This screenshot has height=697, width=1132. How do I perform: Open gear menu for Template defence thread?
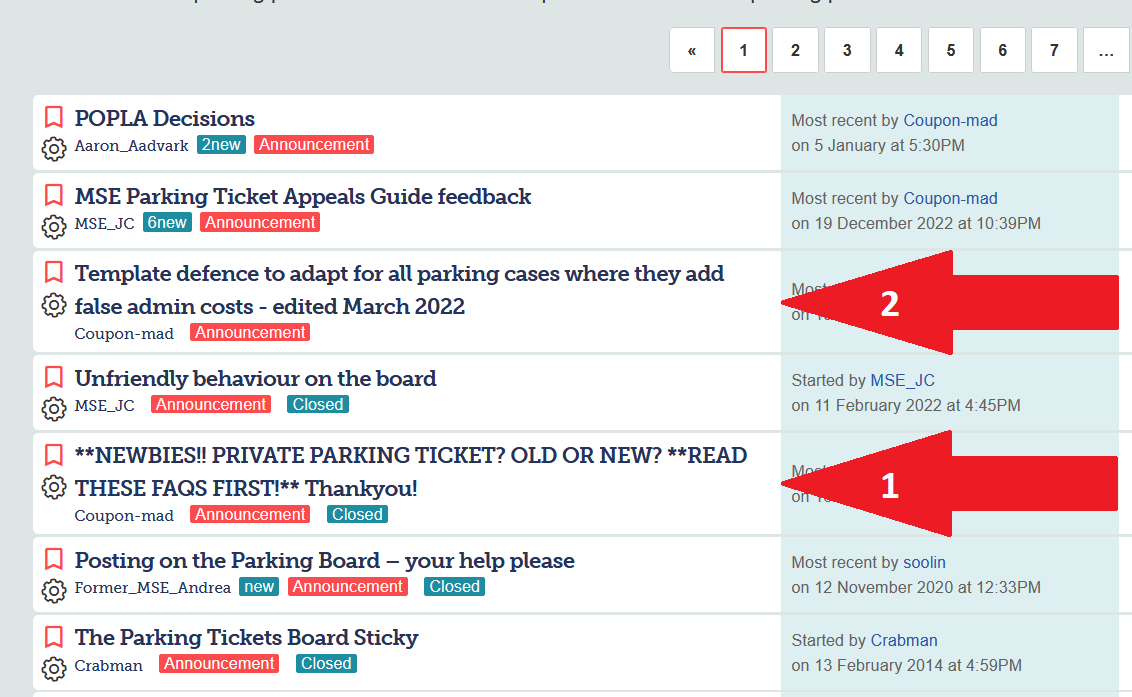(53, 305)
